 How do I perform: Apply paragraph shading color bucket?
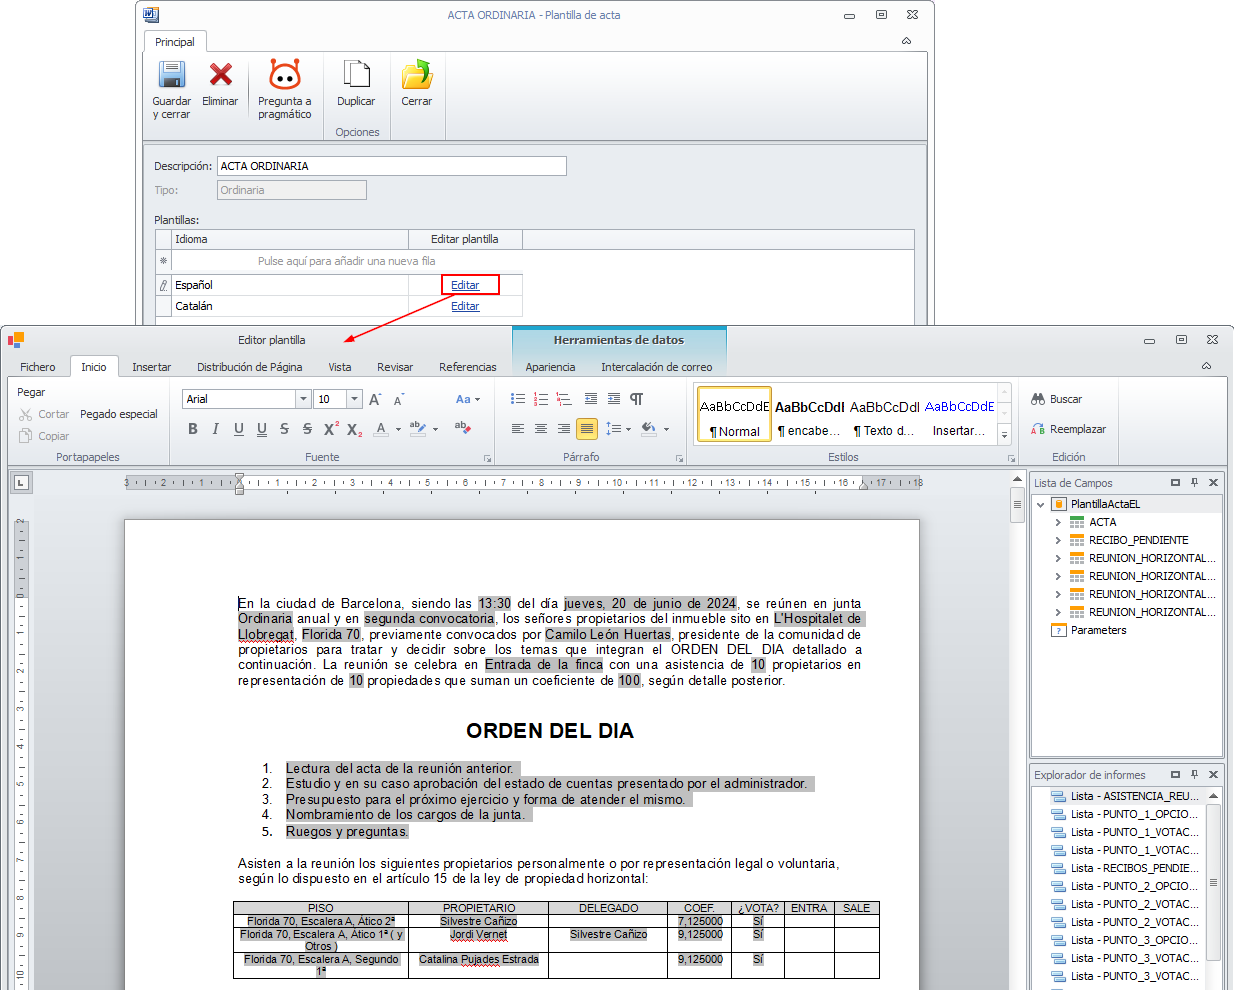click(649, 428)
